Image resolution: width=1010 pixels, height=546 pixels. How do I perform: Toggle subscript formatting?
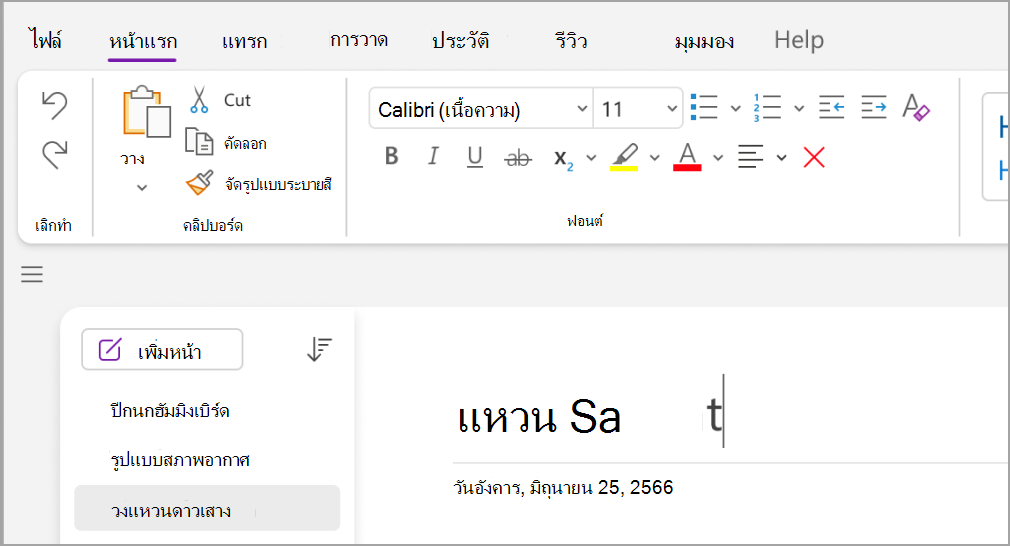tap(563, 158)
